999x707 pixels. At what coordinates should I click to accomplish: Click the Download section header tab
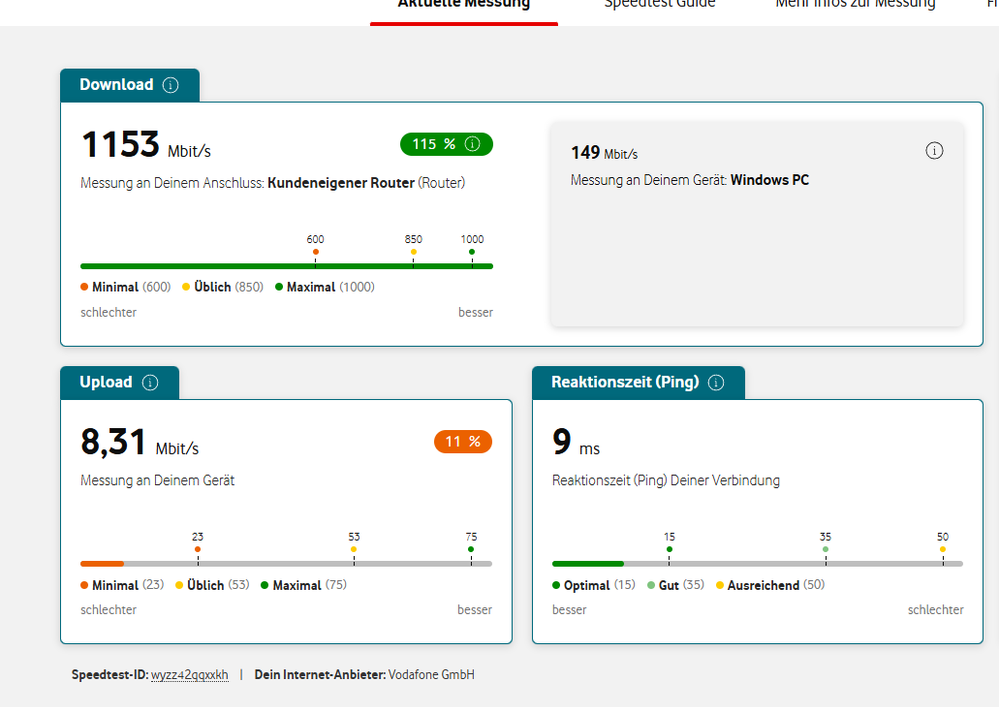pyautogui.click(x=130, y=85)
